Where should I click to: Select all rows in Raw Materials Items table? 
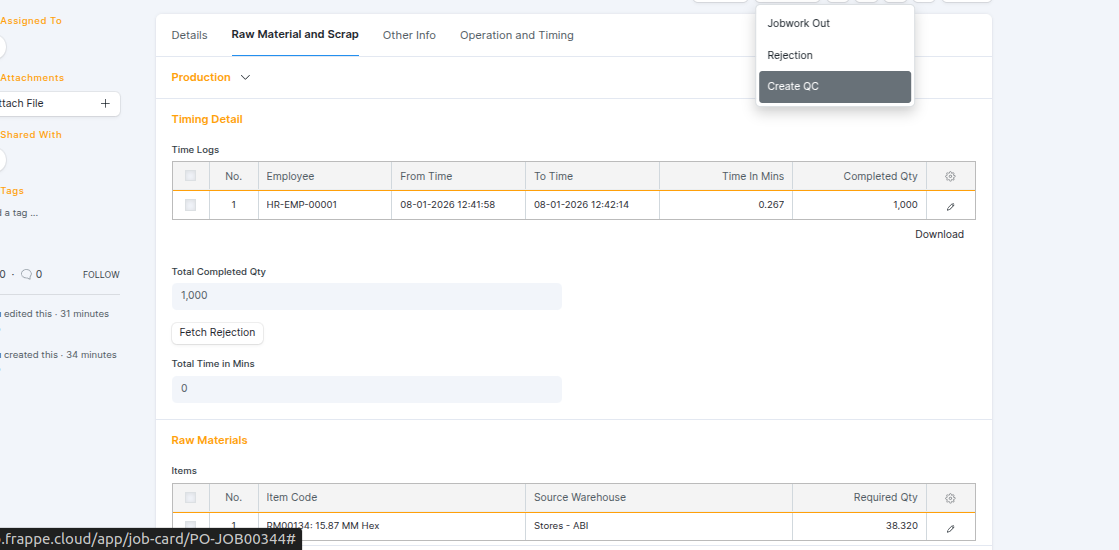coord(190,498)
